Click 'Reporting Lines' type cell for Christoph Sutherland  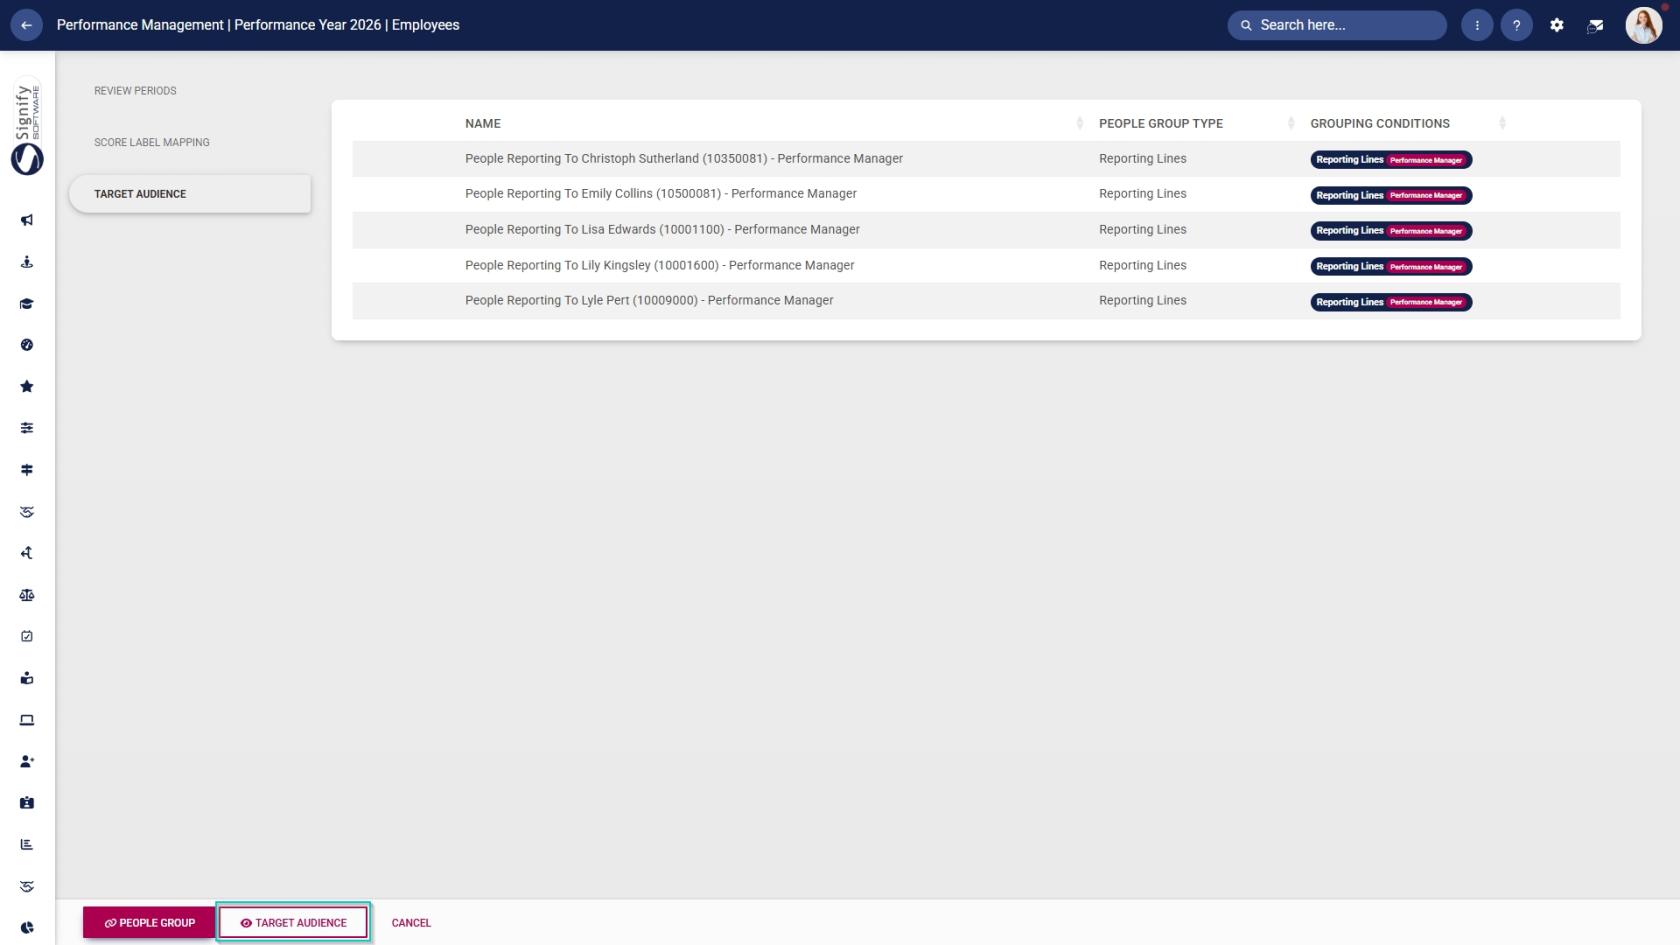click(x=1143, y=158)
